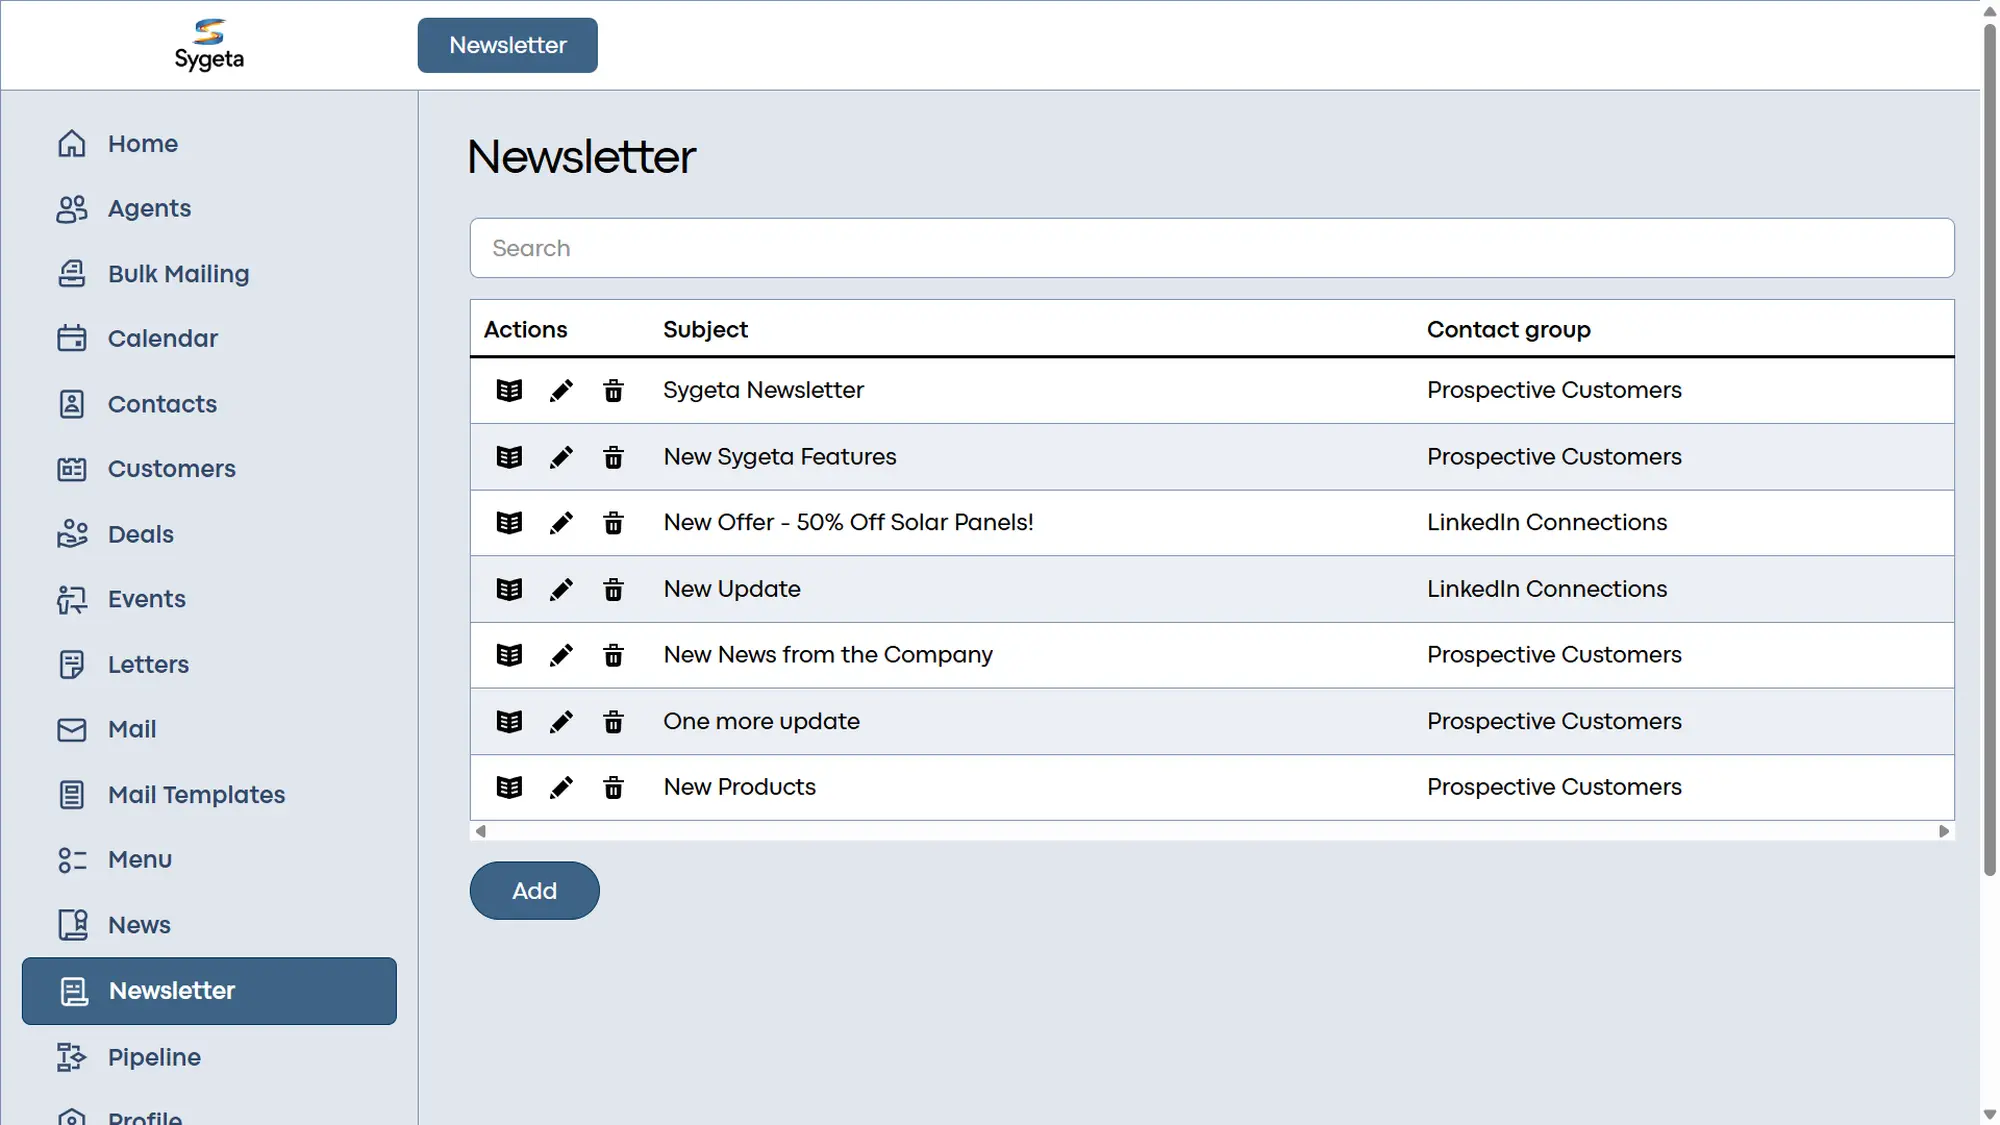This screenshot has height=1125, width=2000.
Task: Open Menu item in sidebar
Action: (x=209, y=859)
